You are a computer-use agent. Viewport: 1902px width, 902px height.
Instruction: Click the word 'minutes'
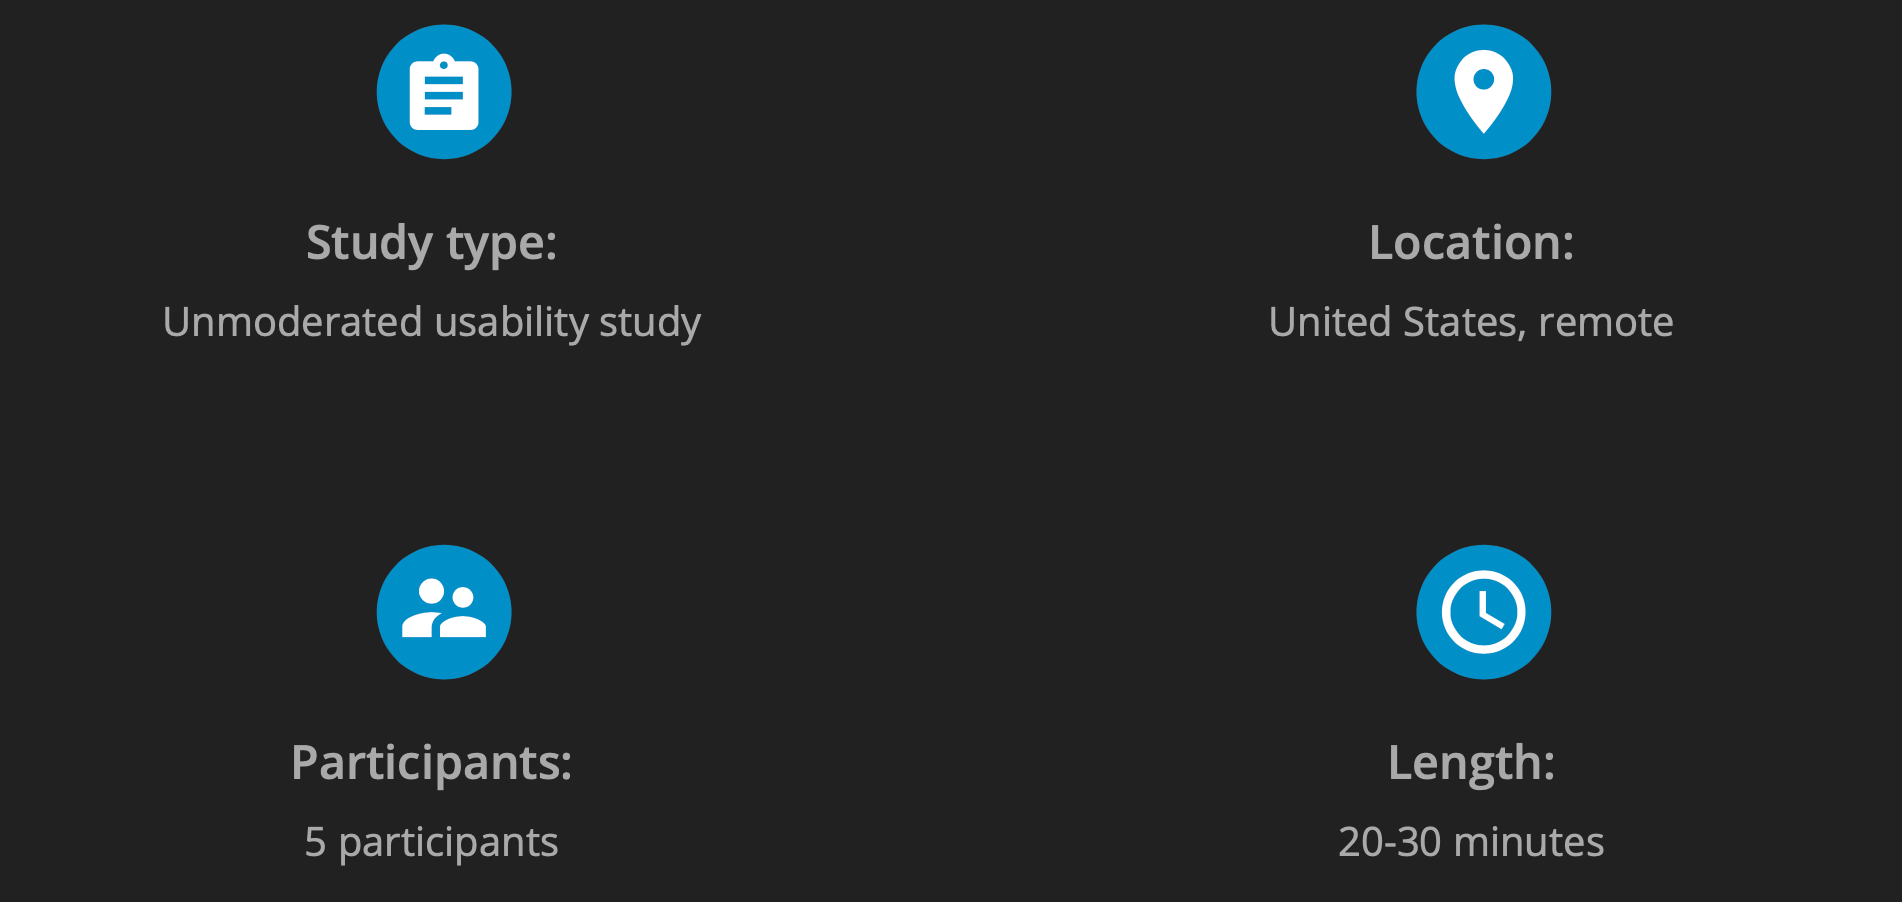1528,842
